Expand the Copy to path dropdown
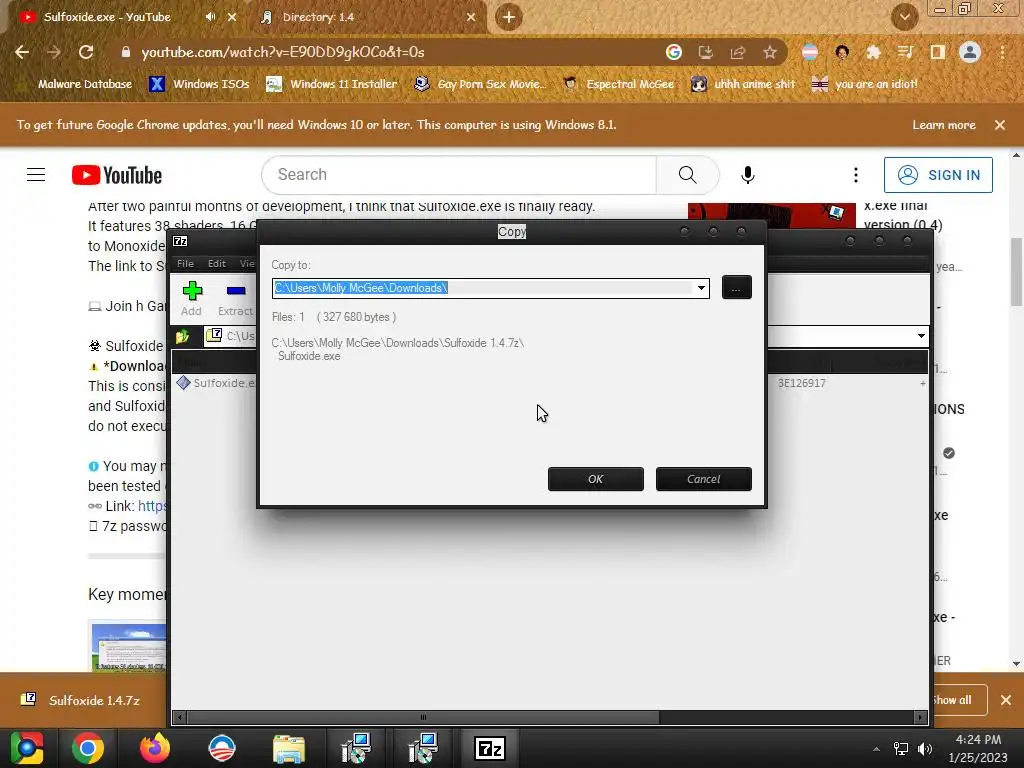This screenshot has height=768, width=1024. (x=701, y=288)
